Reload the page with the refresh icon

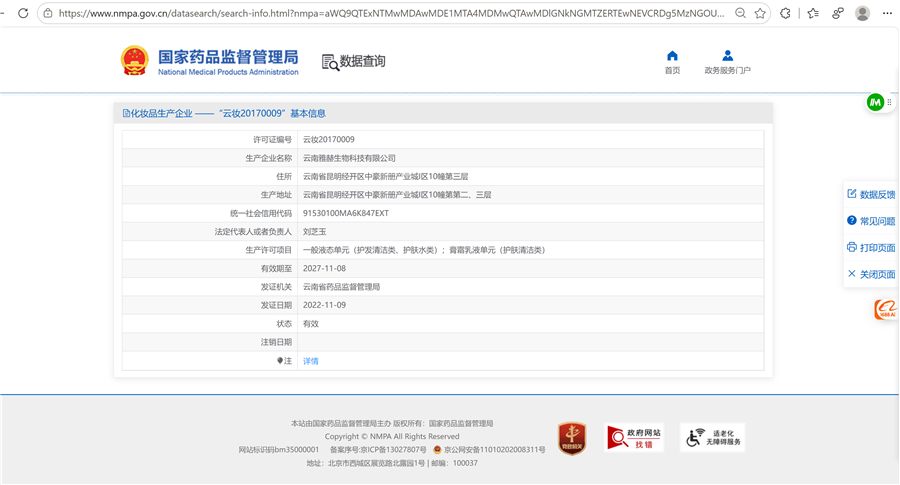(23, 13)
